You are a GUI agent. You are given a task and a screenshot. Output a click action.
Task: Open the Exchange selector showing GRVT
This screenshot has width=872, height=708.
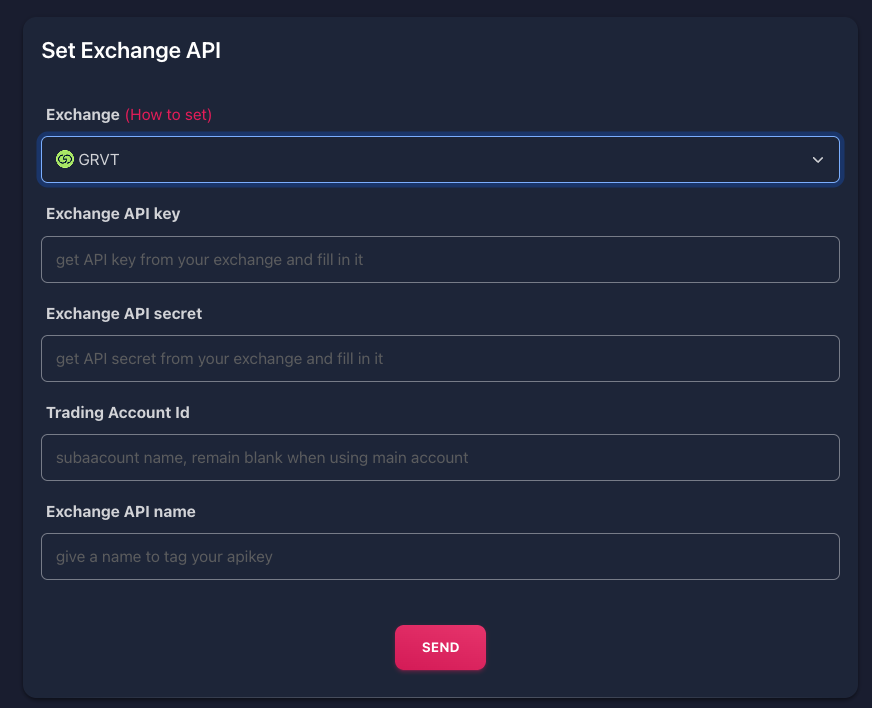tap(440, 160)
